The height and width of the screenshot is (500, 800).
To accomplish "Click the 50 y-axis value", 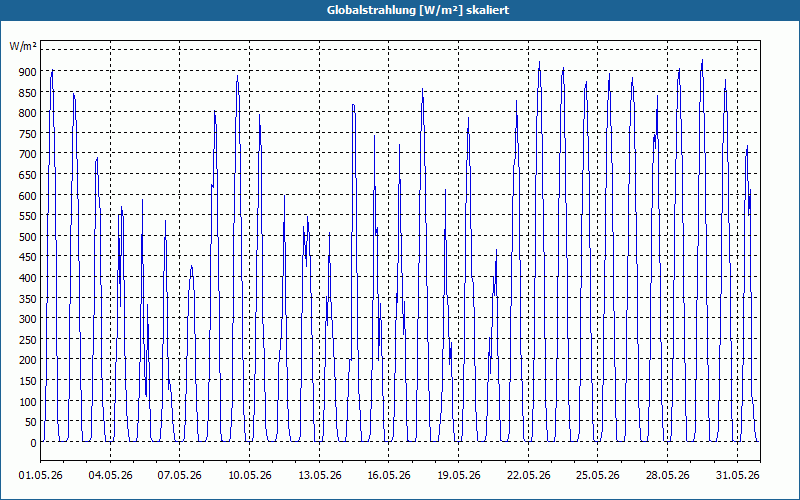I will coord(30,422).
